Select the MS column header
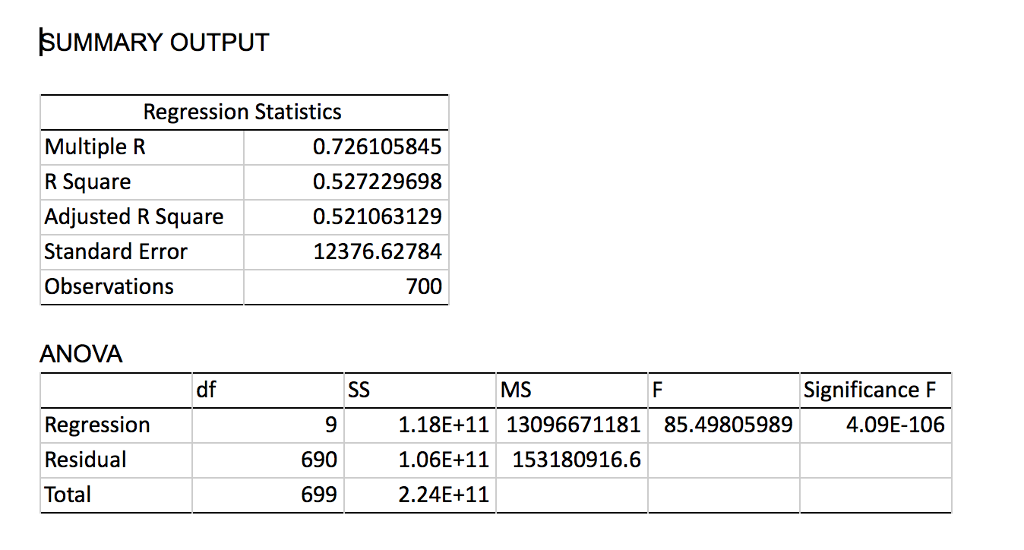The height and width of the screenshot is (550, 1024). point(515,390)
